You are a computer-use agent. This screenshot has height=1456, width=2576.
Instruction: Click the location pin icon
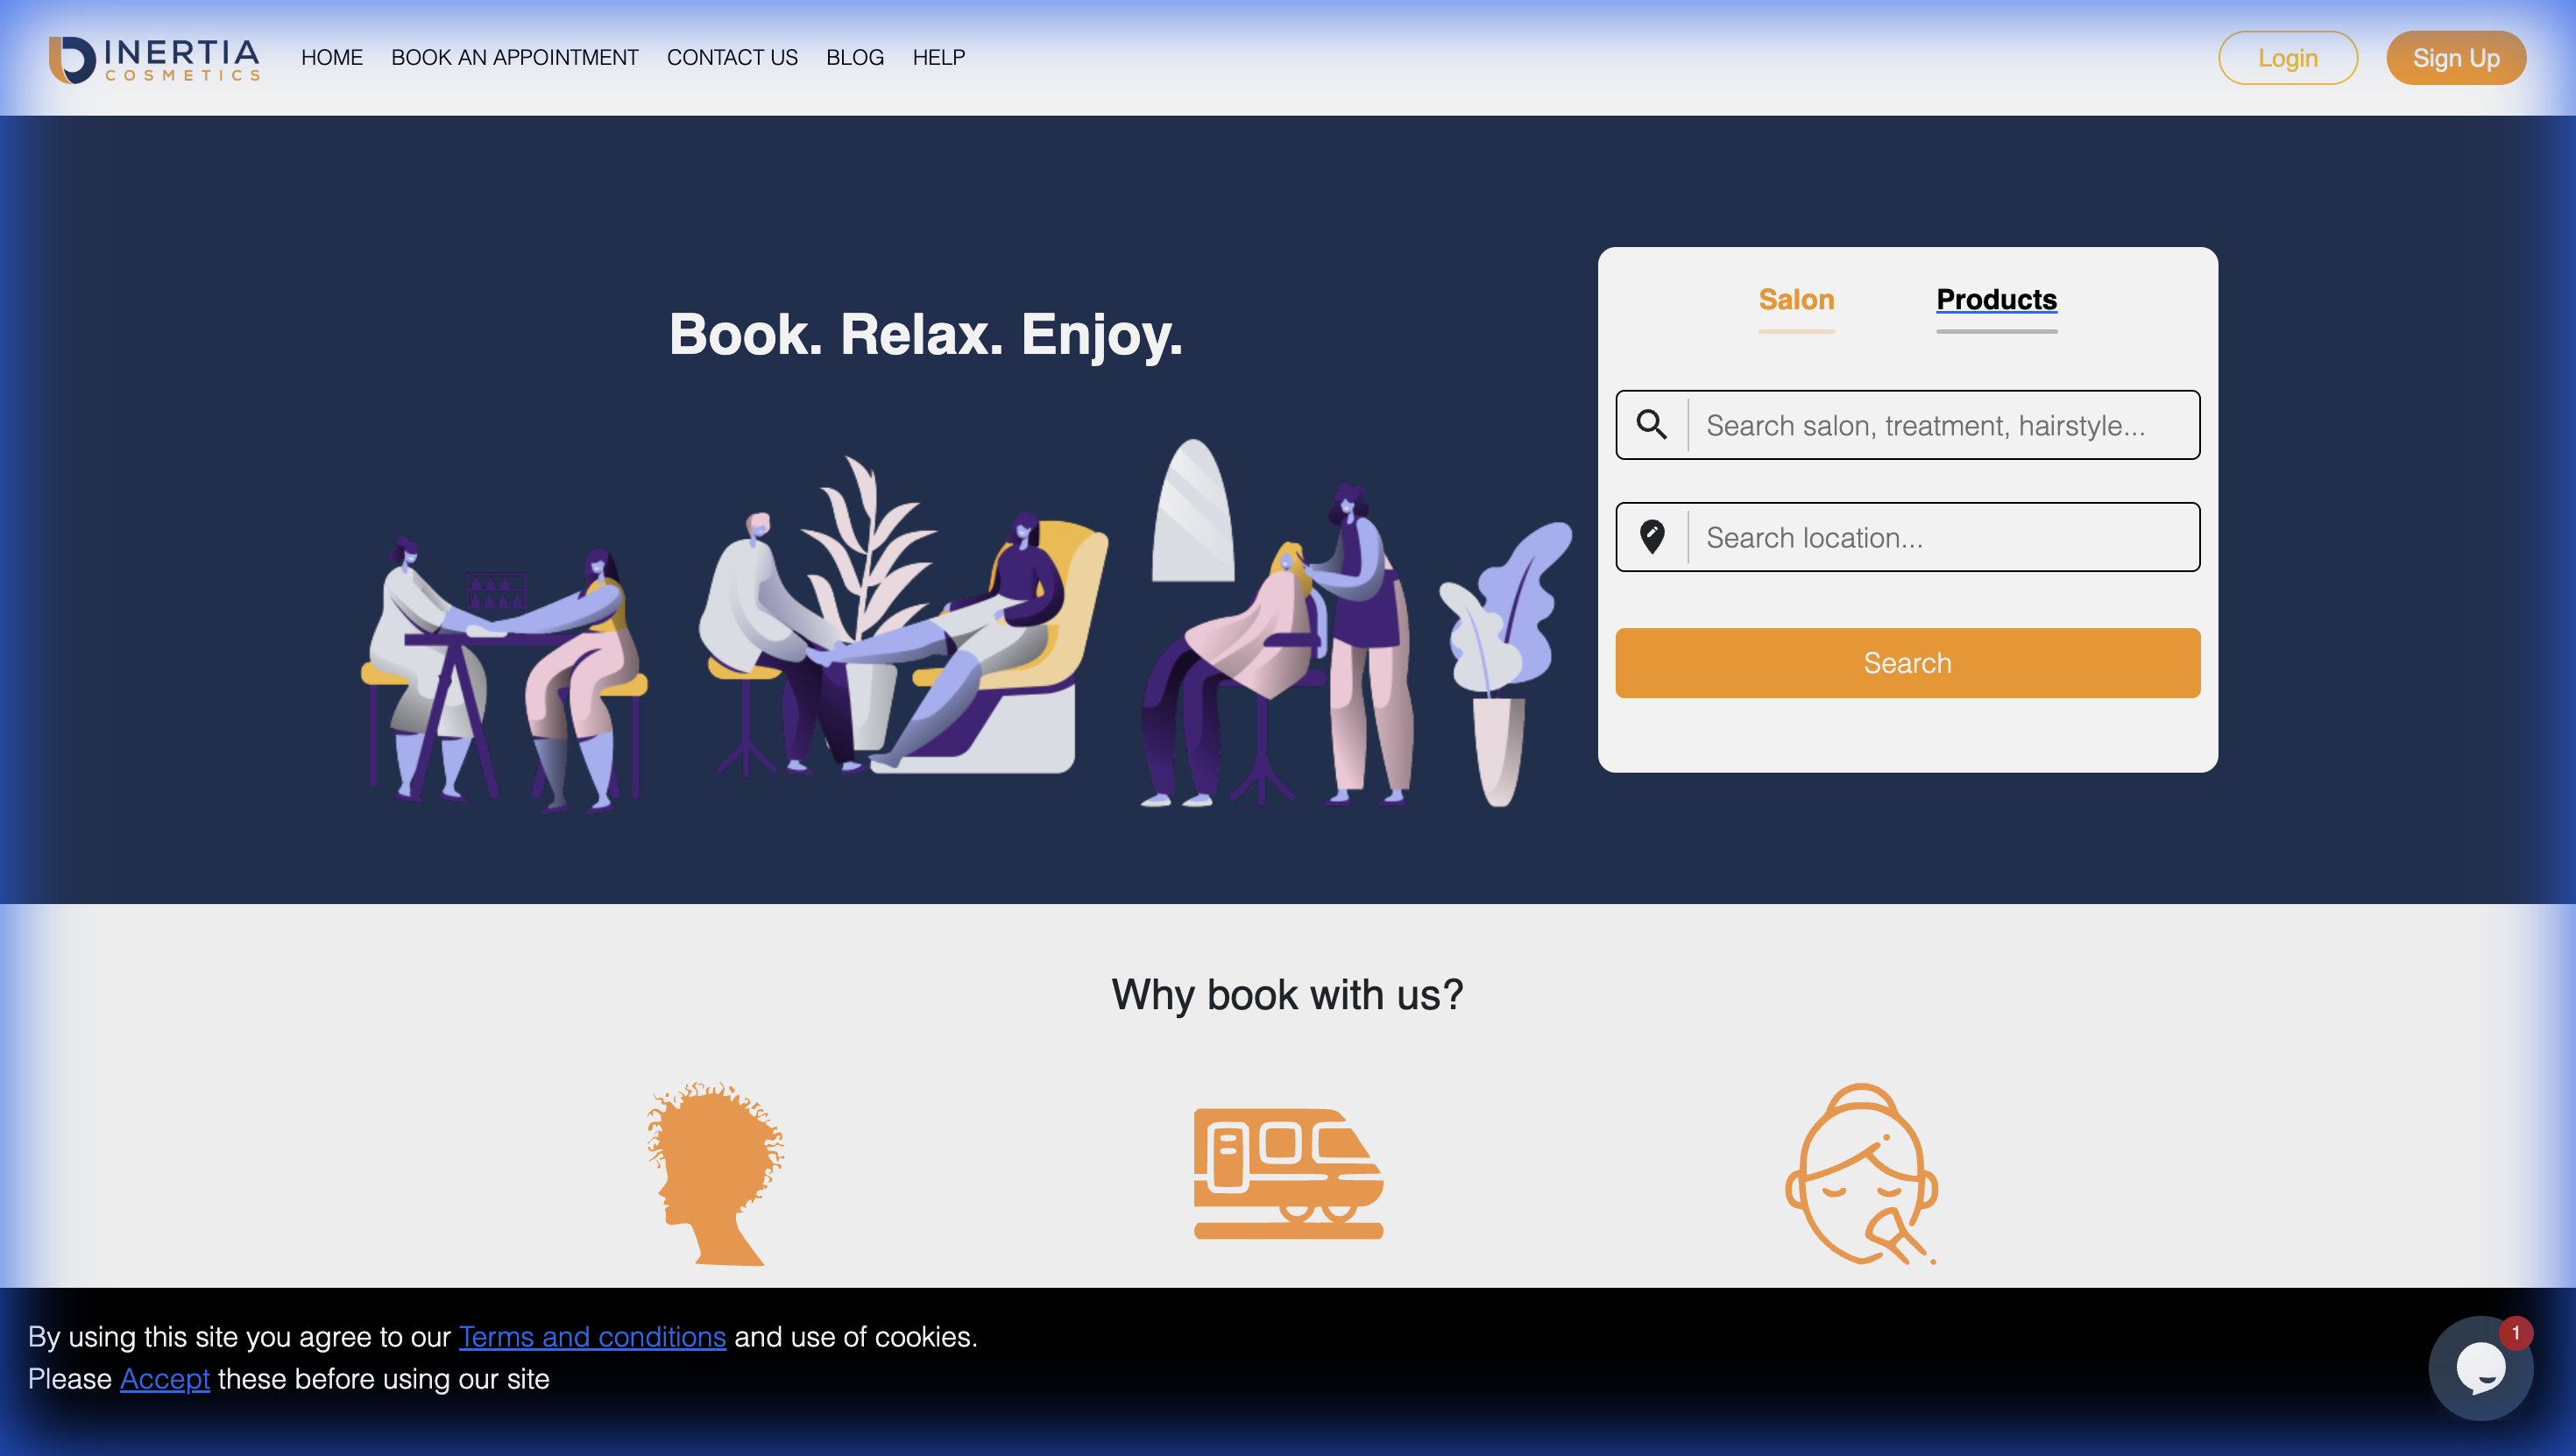[x=1652, y=537]
